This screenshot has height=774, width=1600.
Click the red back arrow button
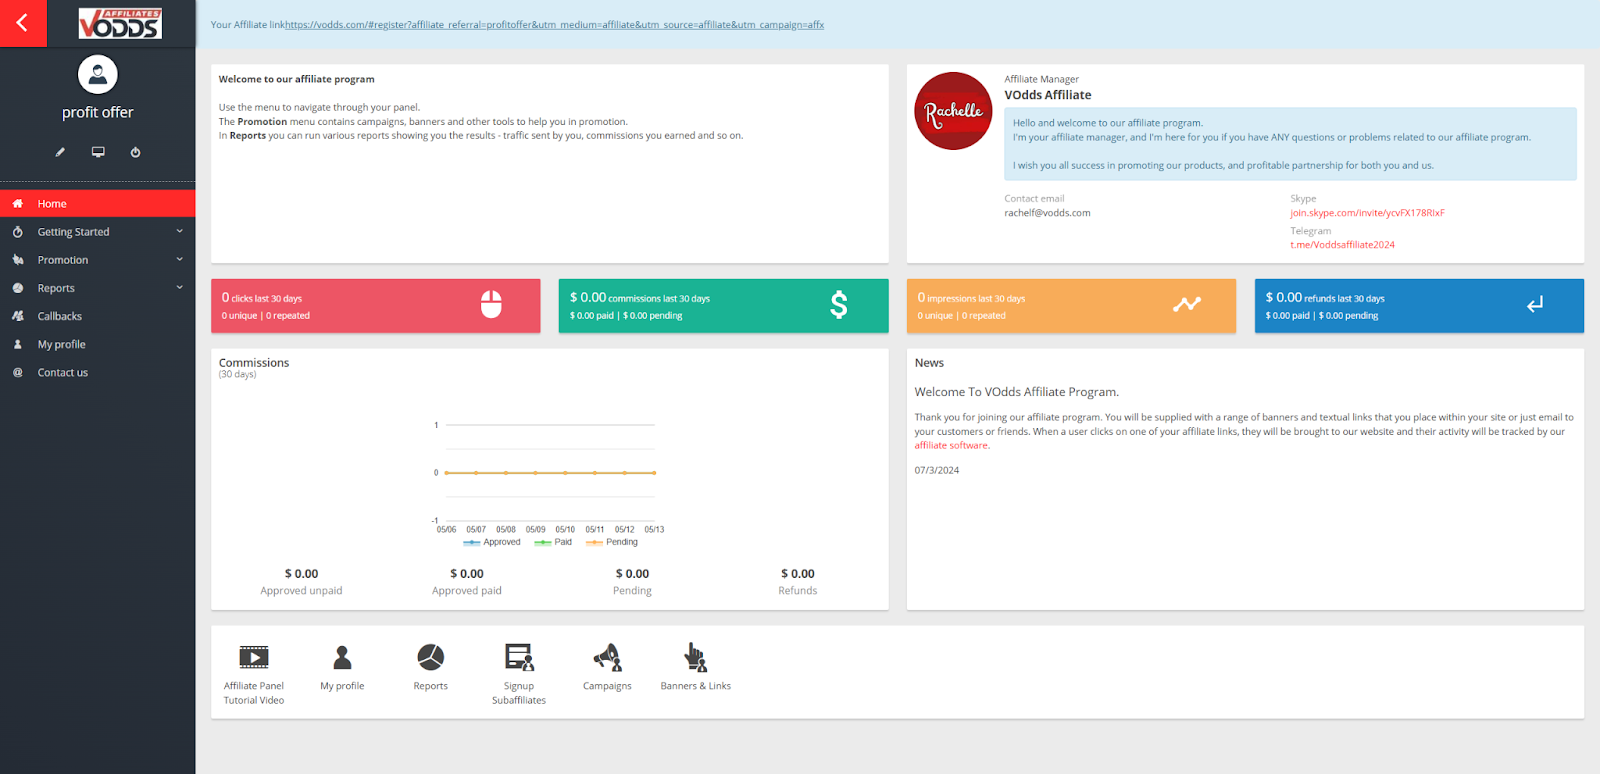pos(23,23)
